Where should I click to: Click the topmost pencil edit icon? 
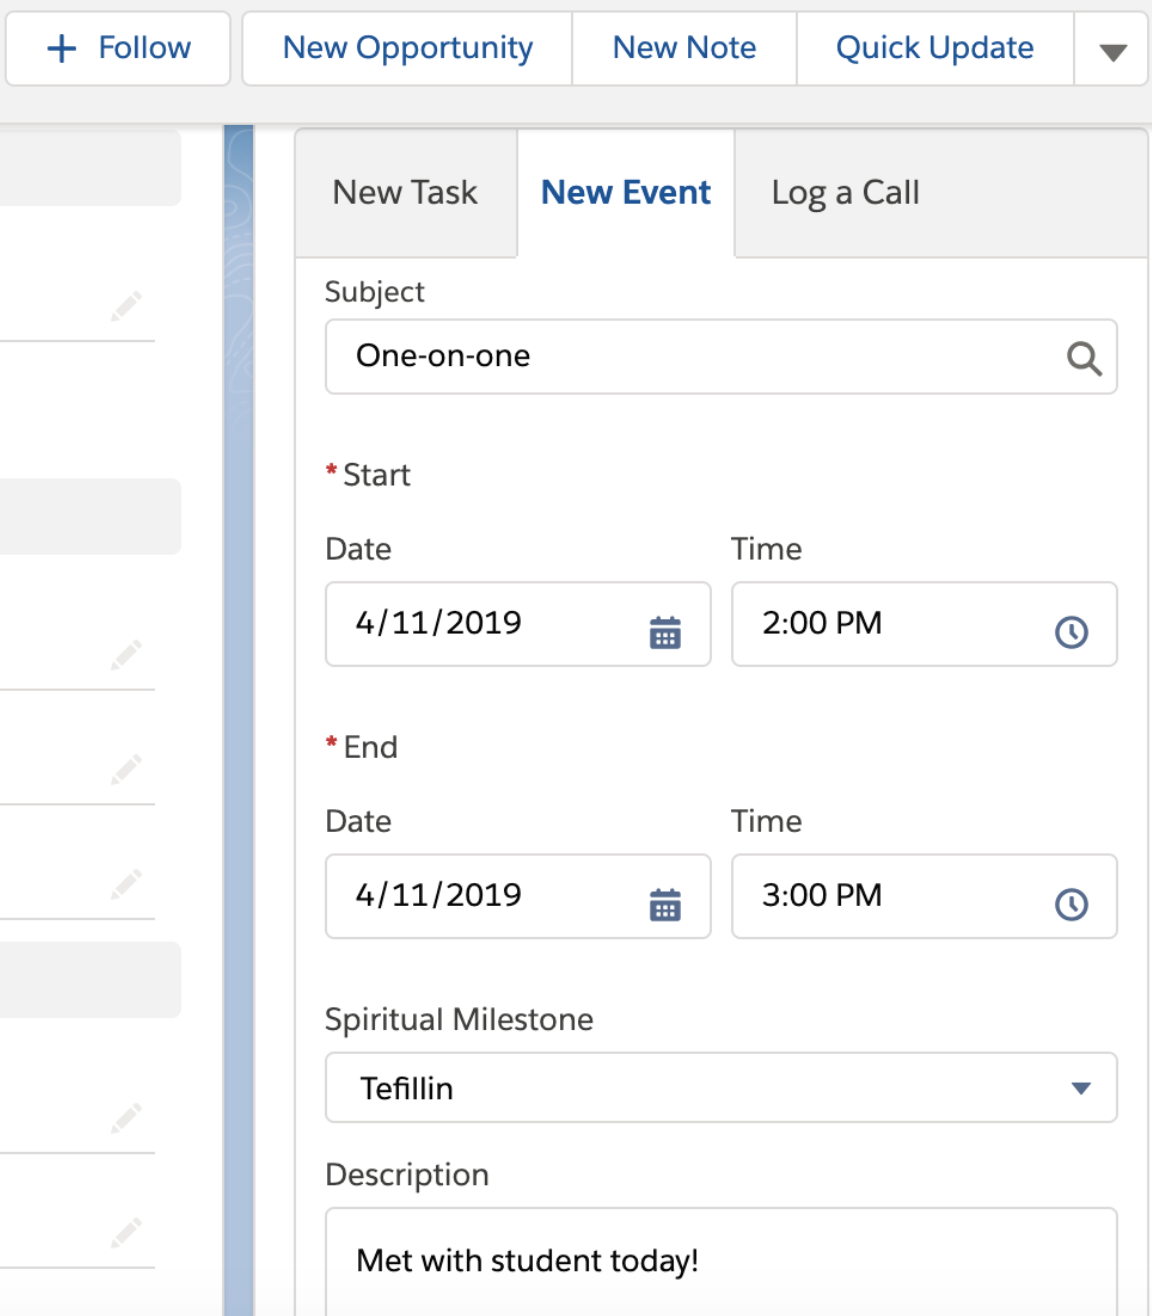click(126, 306)
